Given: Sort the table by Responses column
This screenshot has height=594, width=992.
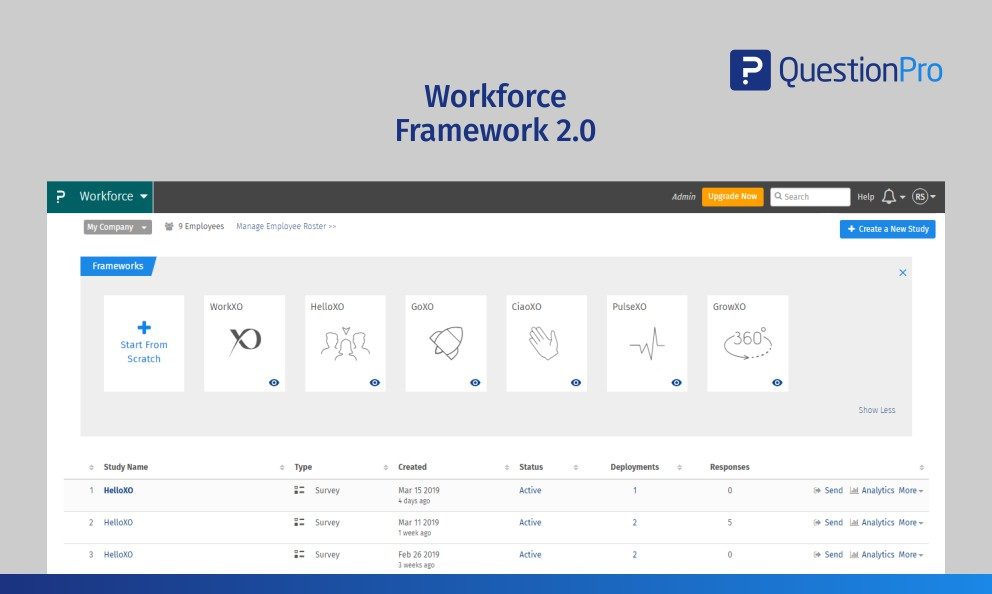Looking at the screenshot, I should pyautogui.click(x=729, y=467).
